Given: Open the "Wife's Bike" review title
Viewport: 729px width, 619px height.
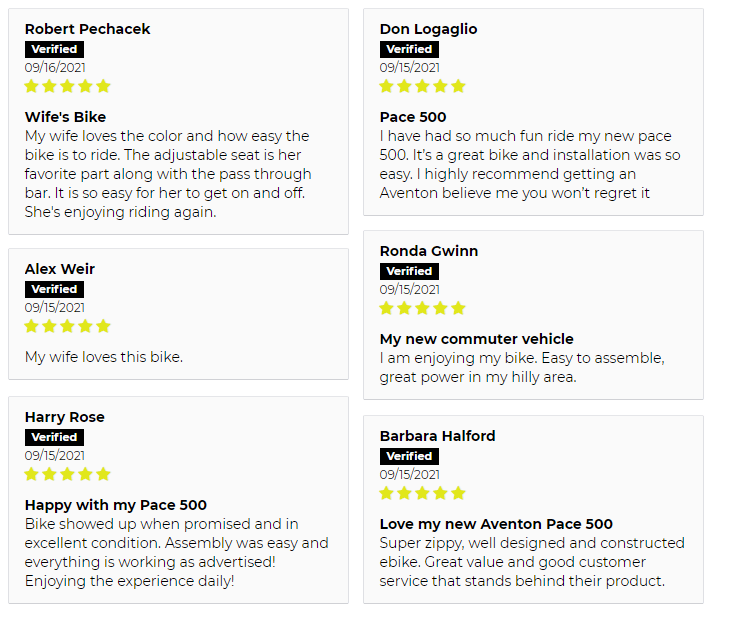Looking at the screenshot, I should (x=66, y=117).
